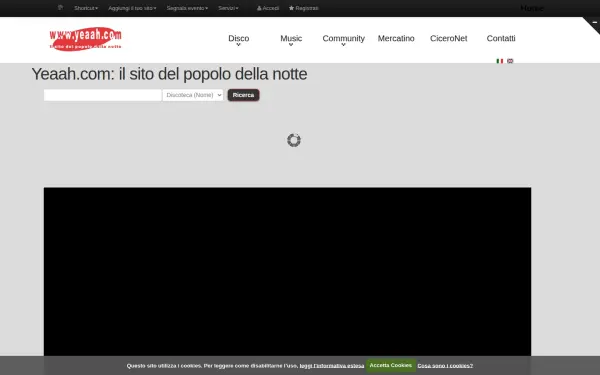Open the Mercatino page
The width and height of the screenshot is (600, 375).
[x=396, y=38]
